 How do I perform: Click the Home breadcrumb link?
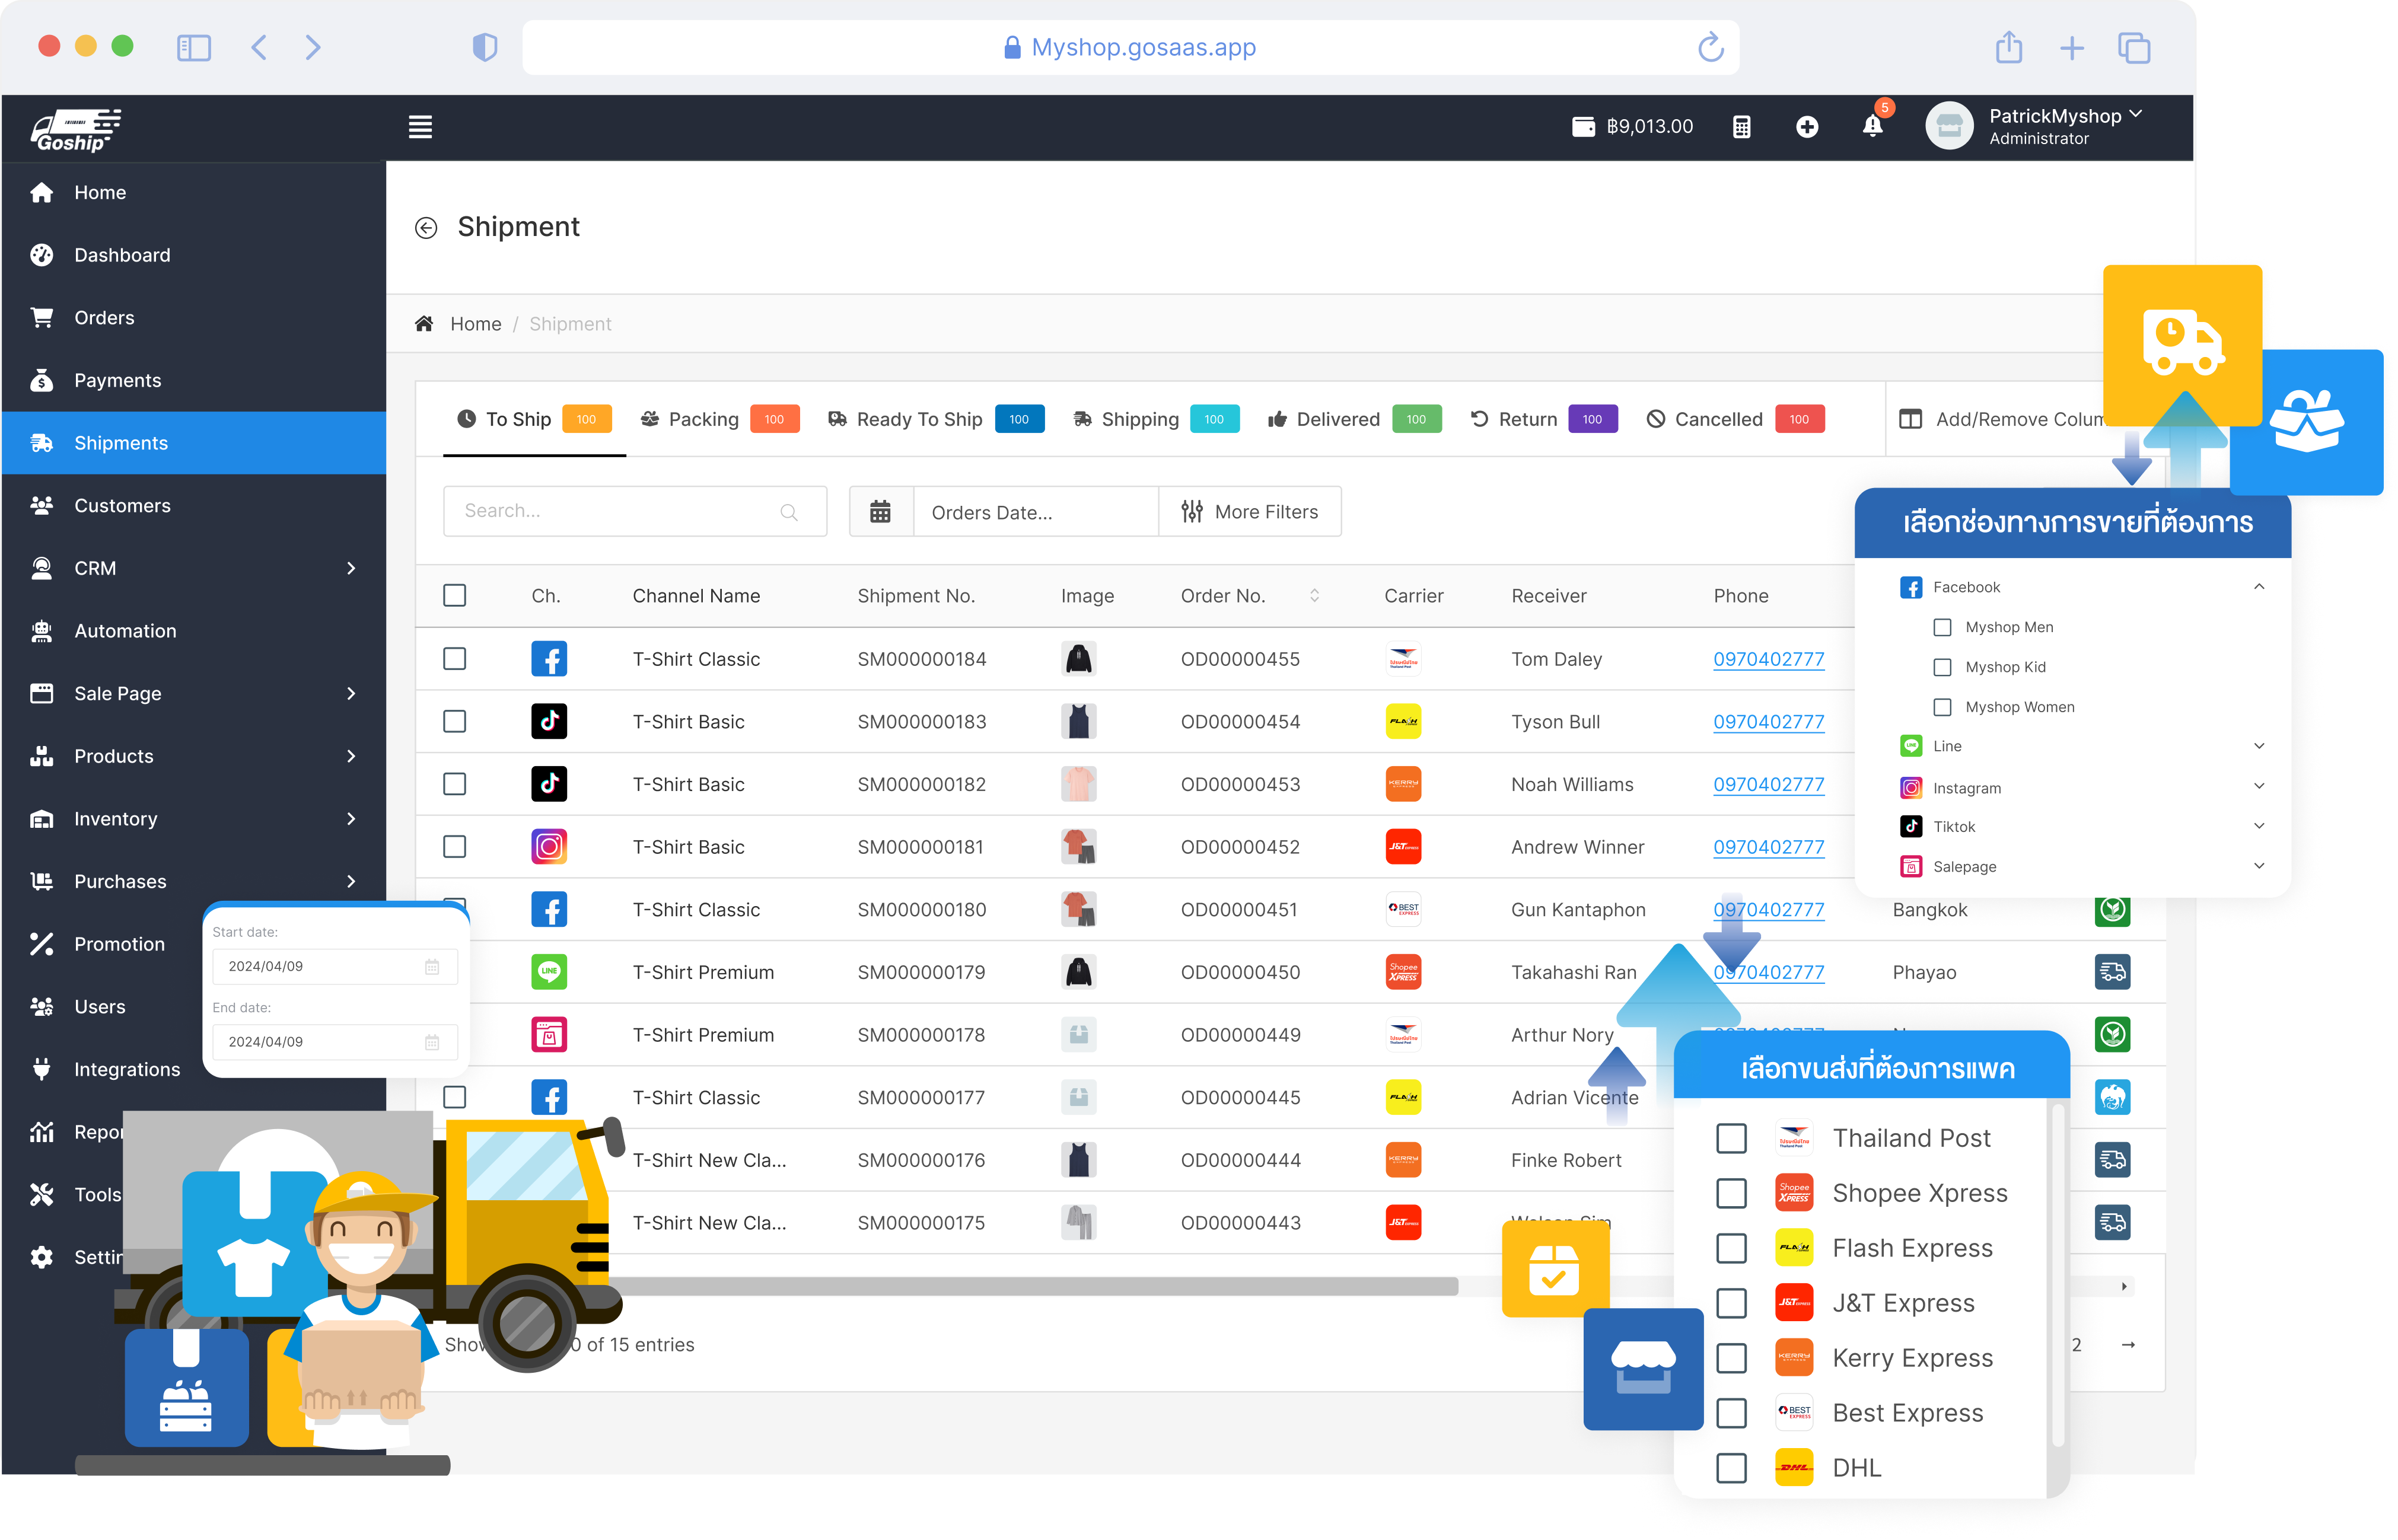coord(475,324)
